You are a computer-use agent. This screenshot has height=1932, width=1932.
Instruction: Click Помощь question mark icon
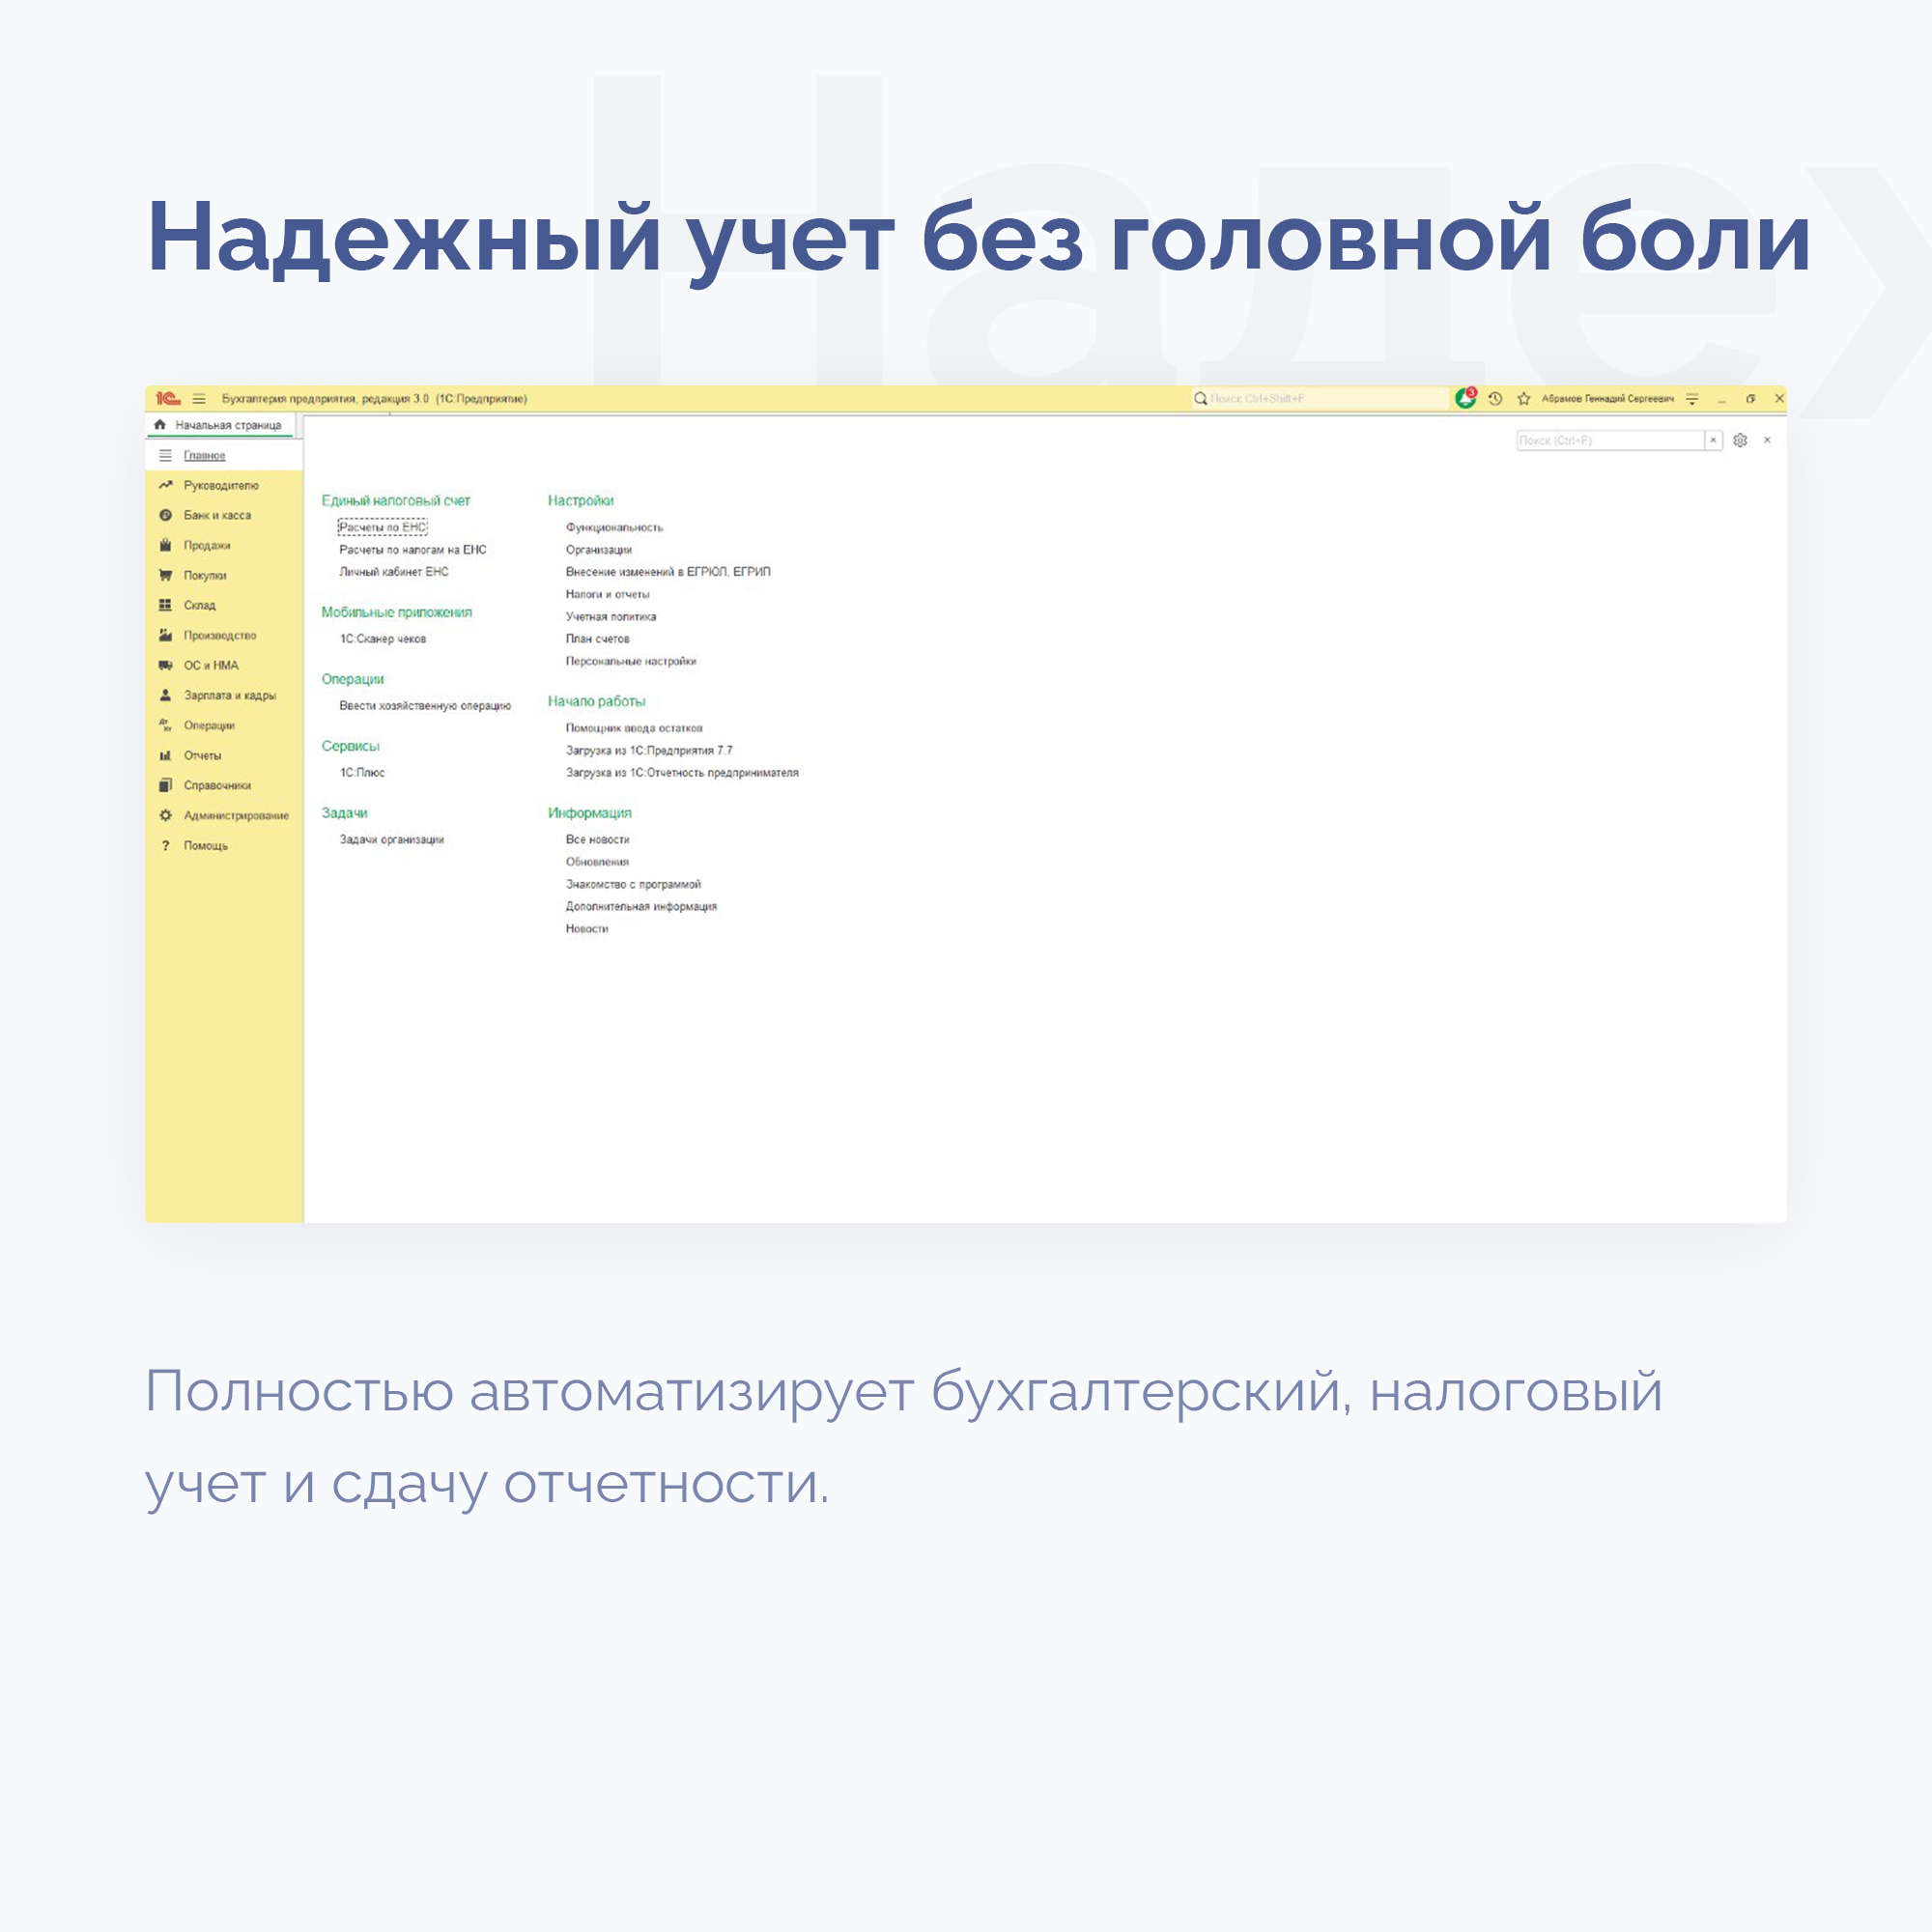166,846
